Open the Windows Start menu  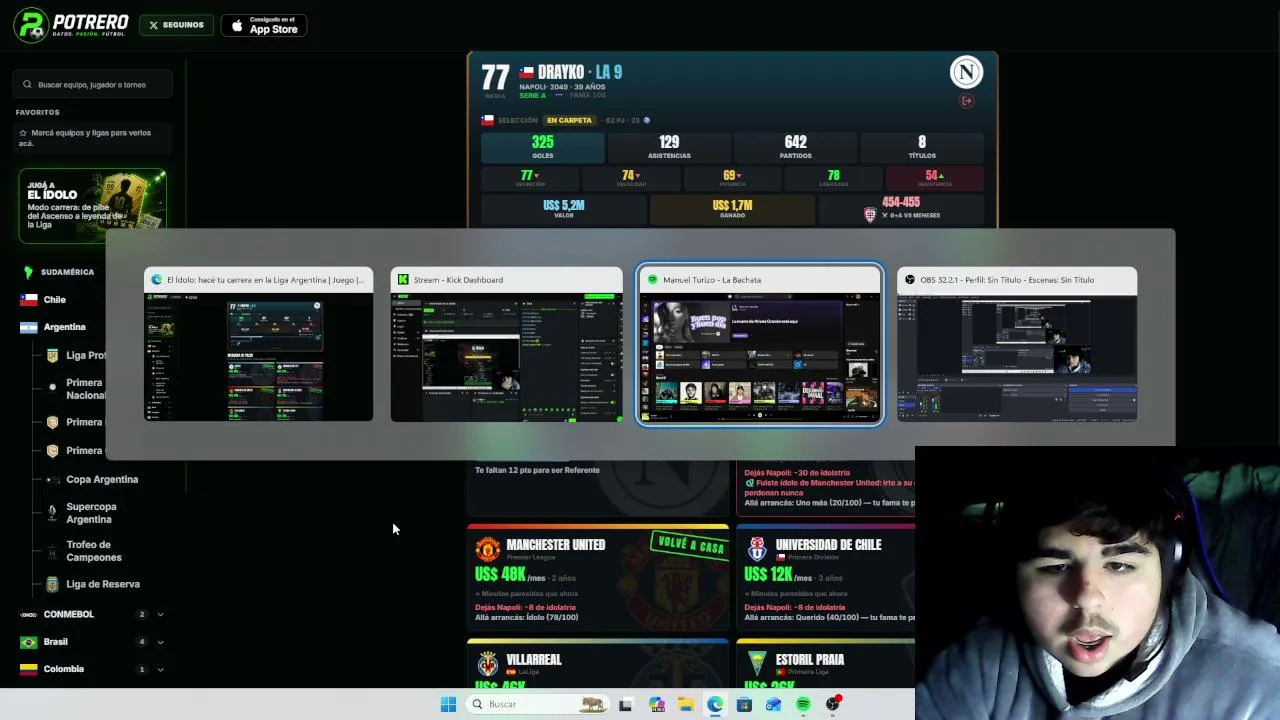coord(448,704)
